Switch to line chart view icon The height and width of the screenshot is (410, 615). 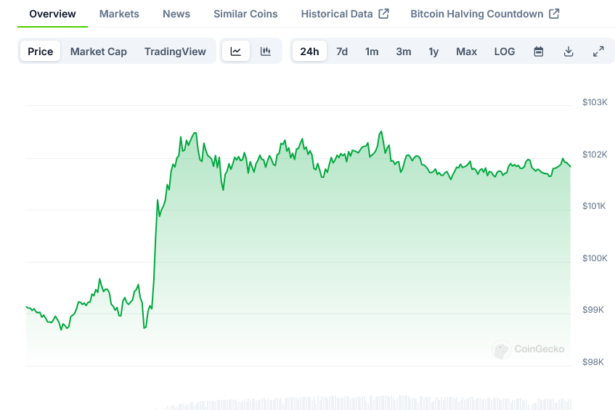coord(235,52)
